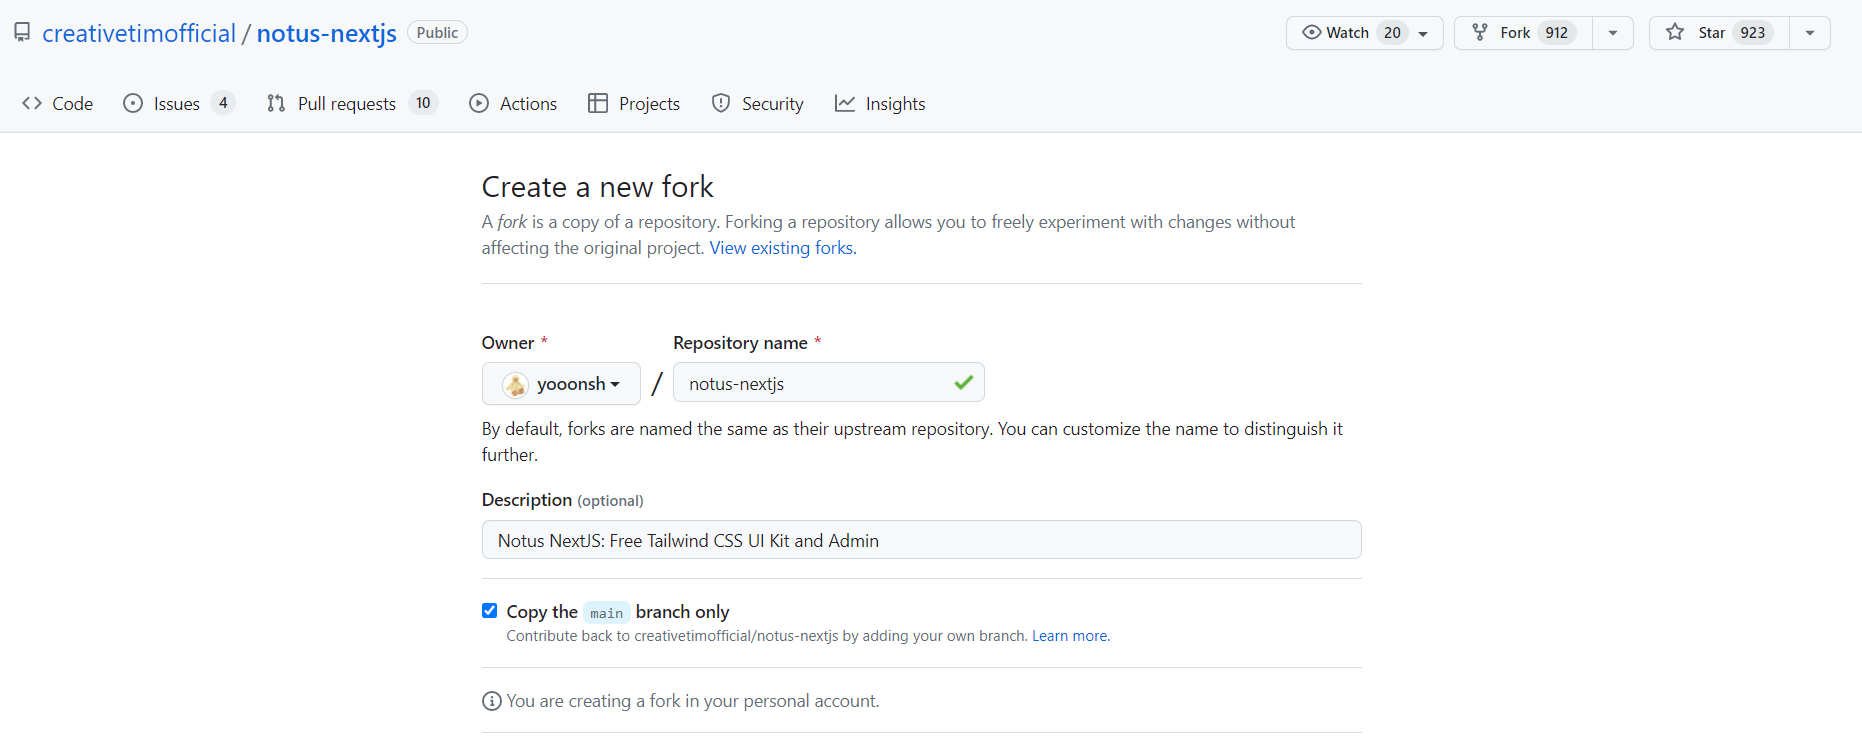This screenshot has width=1862, height=740.
Task: Click the Watch count 20
Action: pyautogui.click(x=1392, y=33)
